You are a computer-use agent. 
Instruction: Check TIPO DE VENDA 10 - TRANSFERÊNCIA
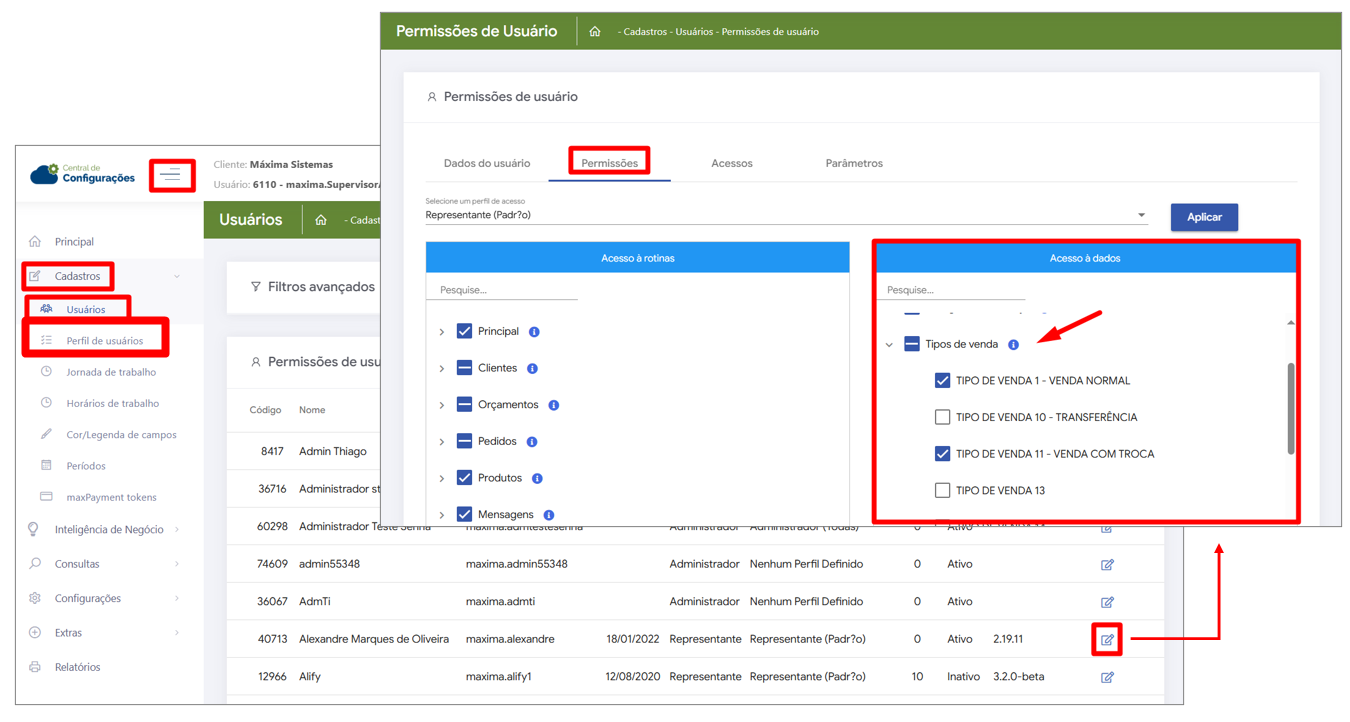tap(942, 417)
